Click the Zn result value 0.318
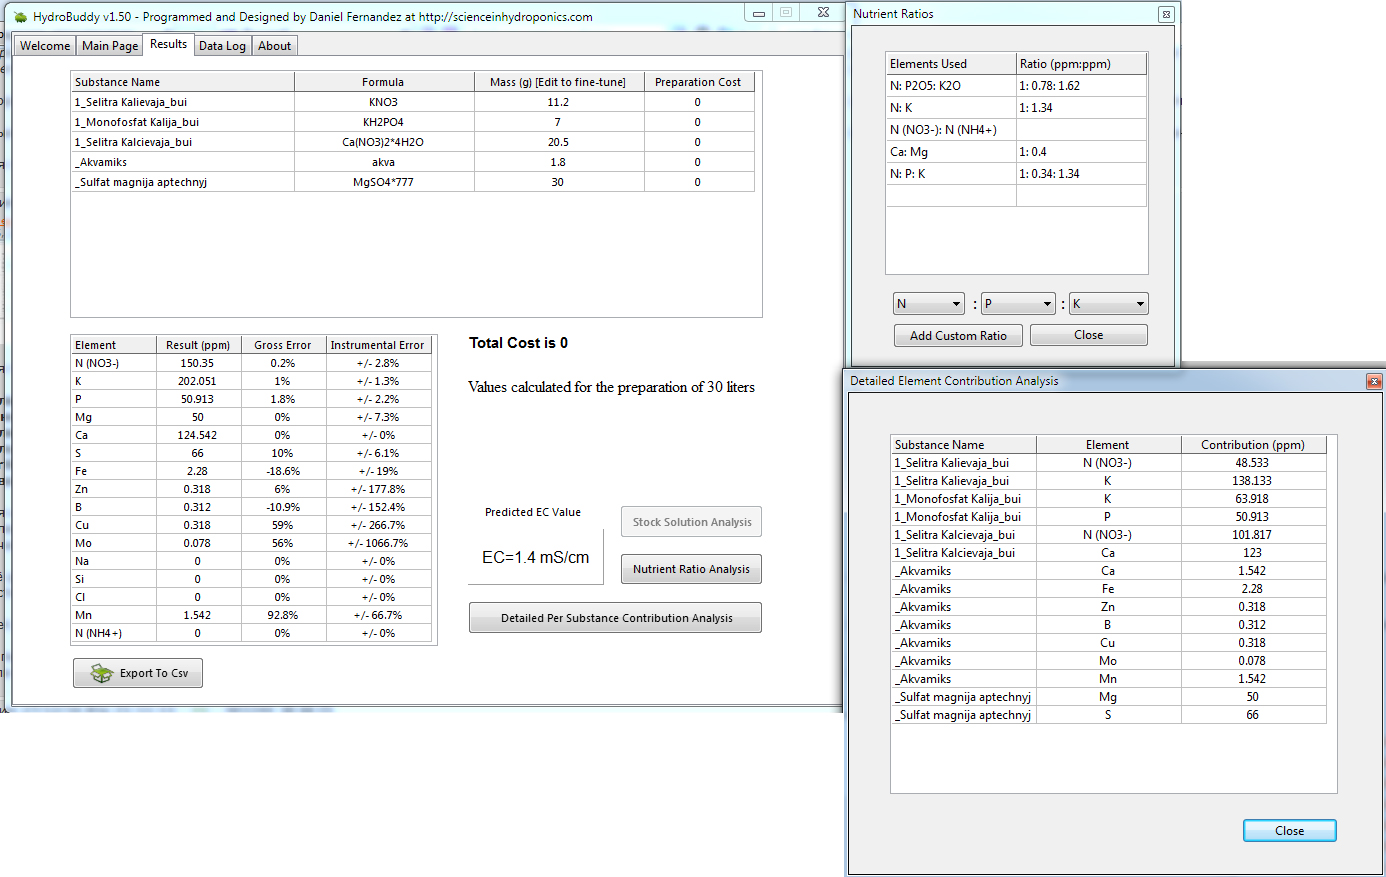 (x=198, y=489)
